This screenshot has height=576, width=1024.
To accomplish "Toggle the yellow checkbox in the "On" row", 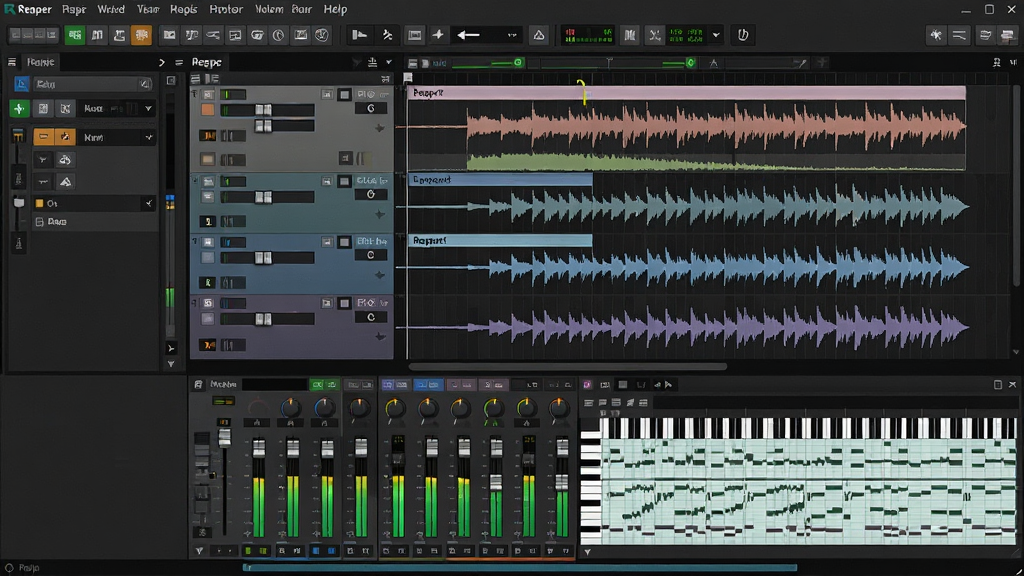I will (x=39, y=204).
